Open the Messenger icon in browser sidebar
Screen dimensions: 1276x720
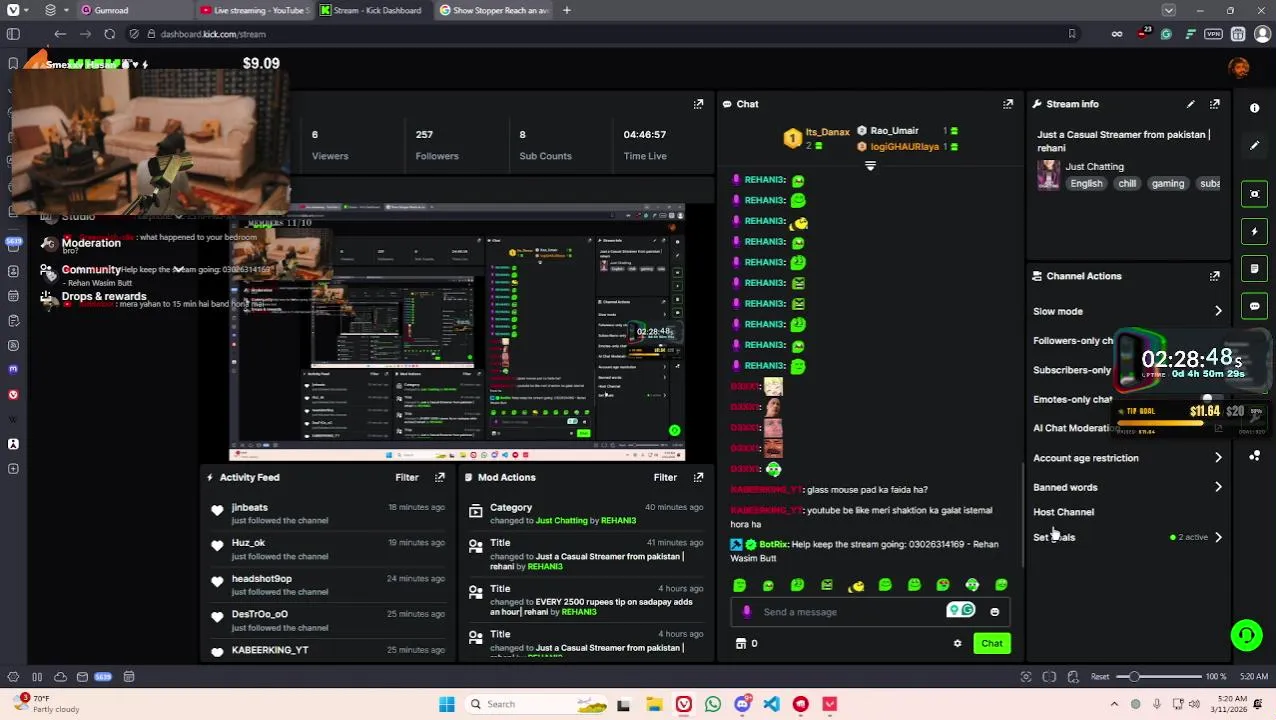pyautogui.click(x=13, y=369)
